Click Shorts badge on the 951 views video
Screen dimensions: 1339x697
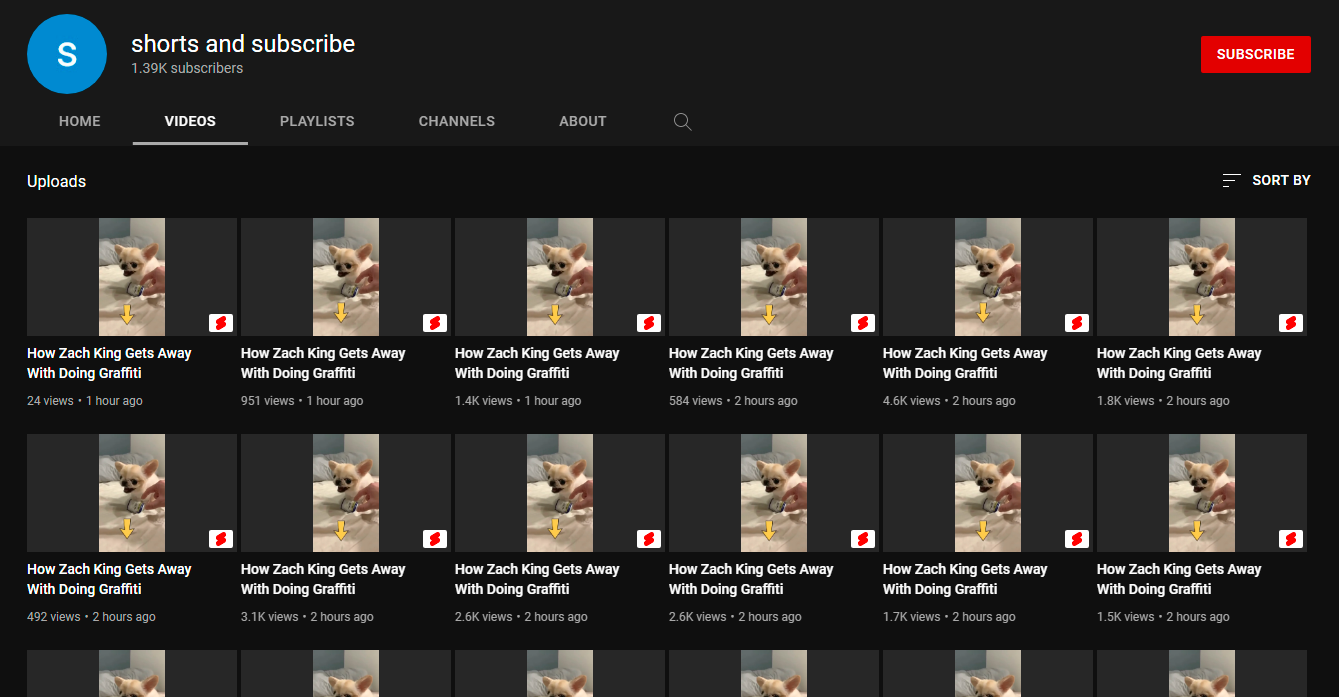(435, 323)
